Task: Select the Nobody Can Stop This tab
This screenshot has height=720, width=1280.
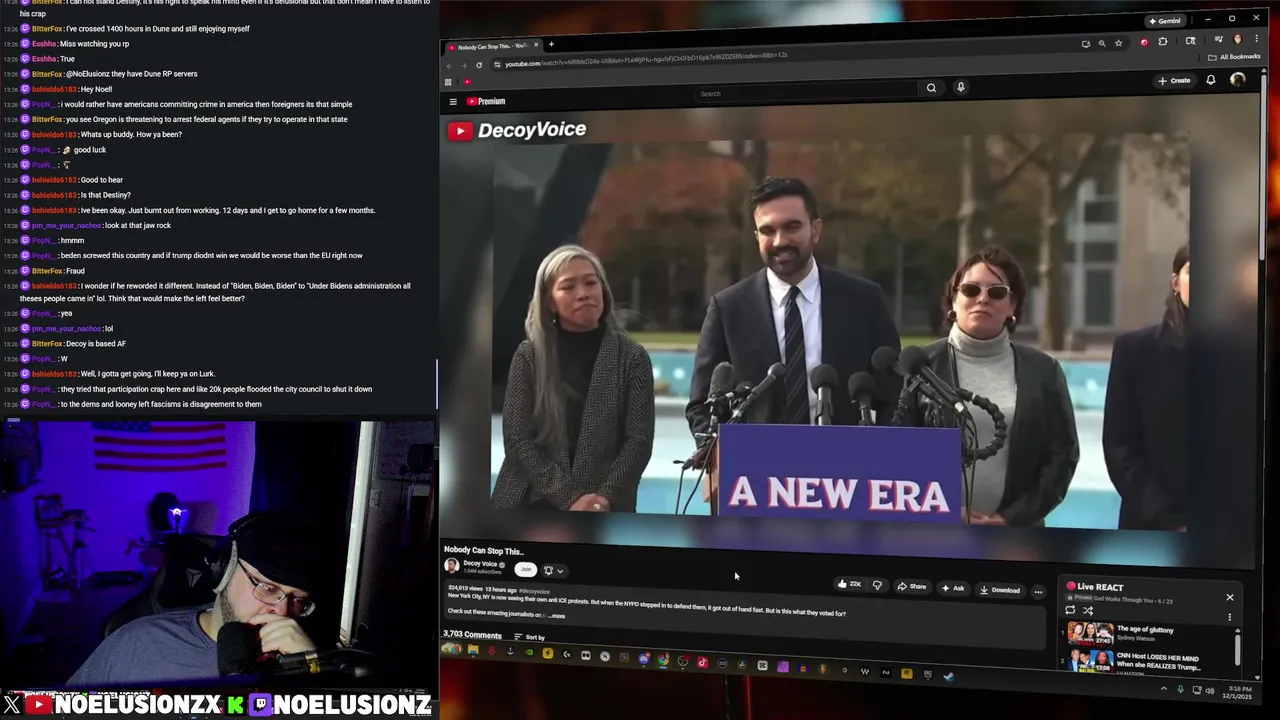Action: (492, 47)
